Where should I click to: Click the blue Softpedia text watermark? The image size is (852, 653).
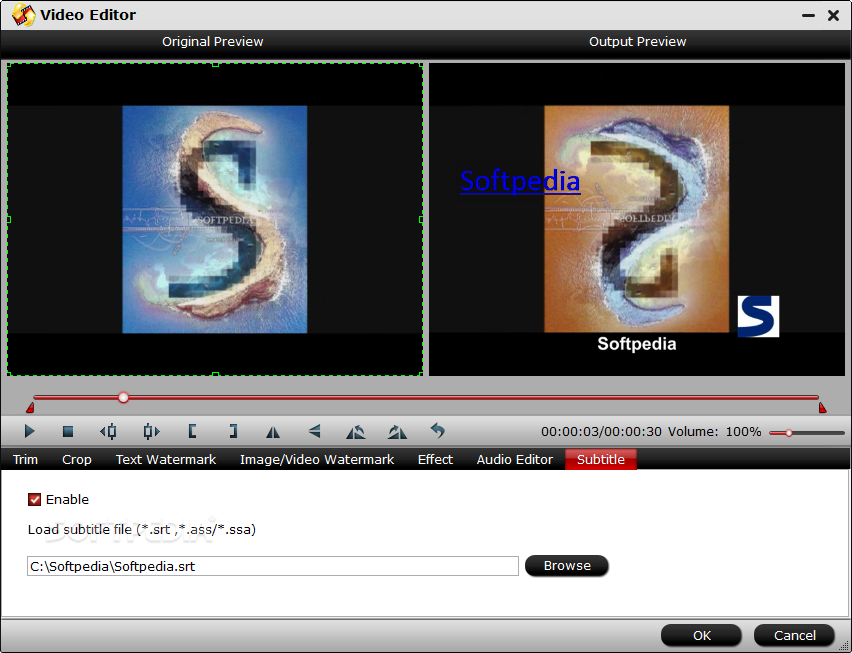520,181
